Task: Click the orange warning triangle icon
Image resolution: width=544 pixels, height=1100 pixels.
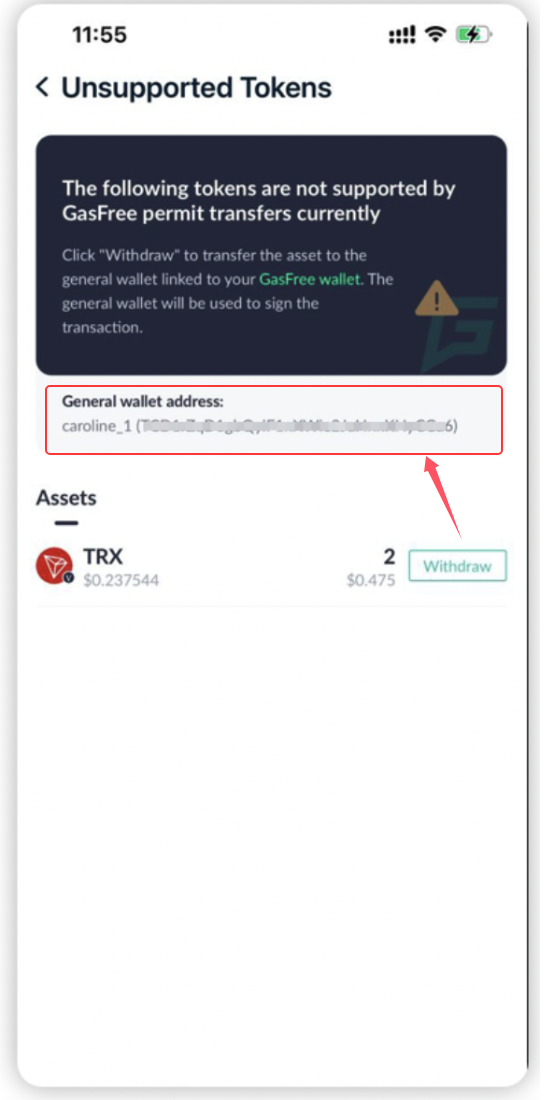Action: (436, 300)
